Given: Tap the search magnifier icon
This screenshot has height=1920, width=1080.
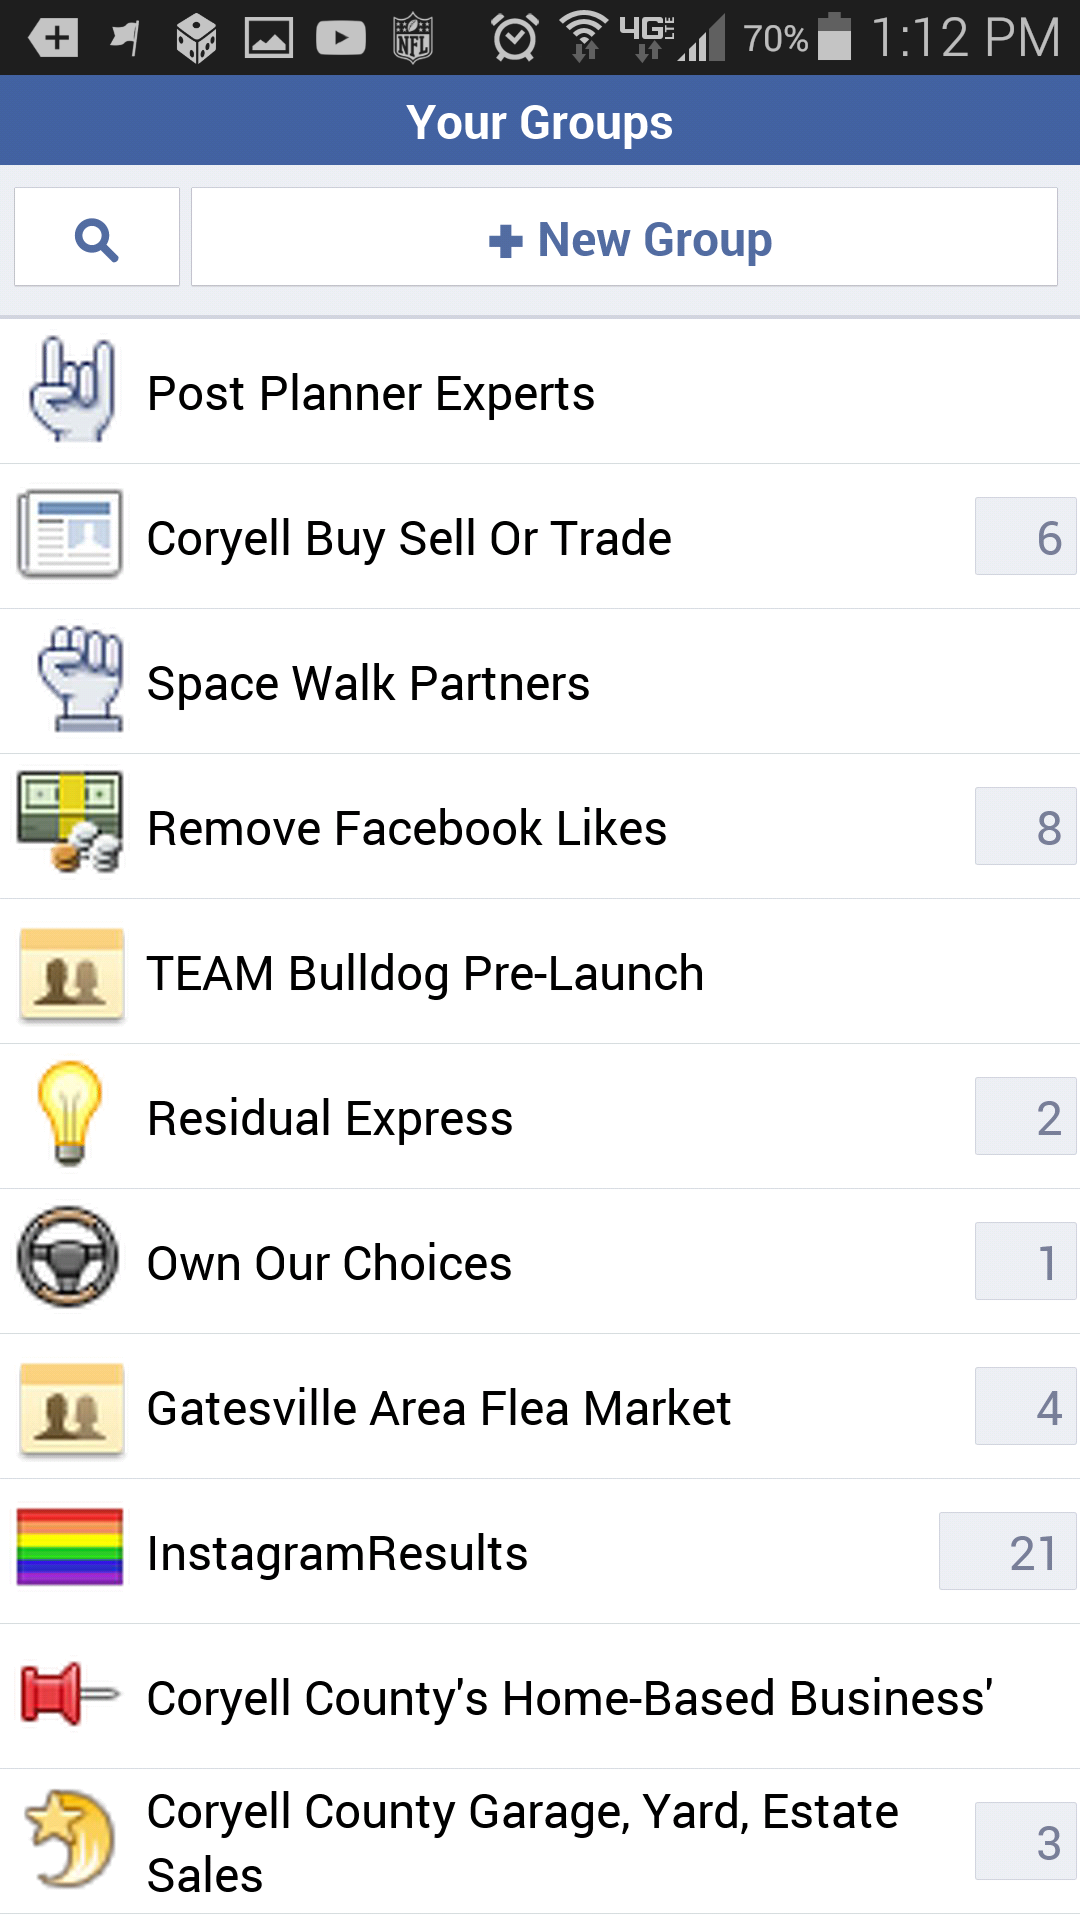Looking at the screenshot, I should click(96, 237).
